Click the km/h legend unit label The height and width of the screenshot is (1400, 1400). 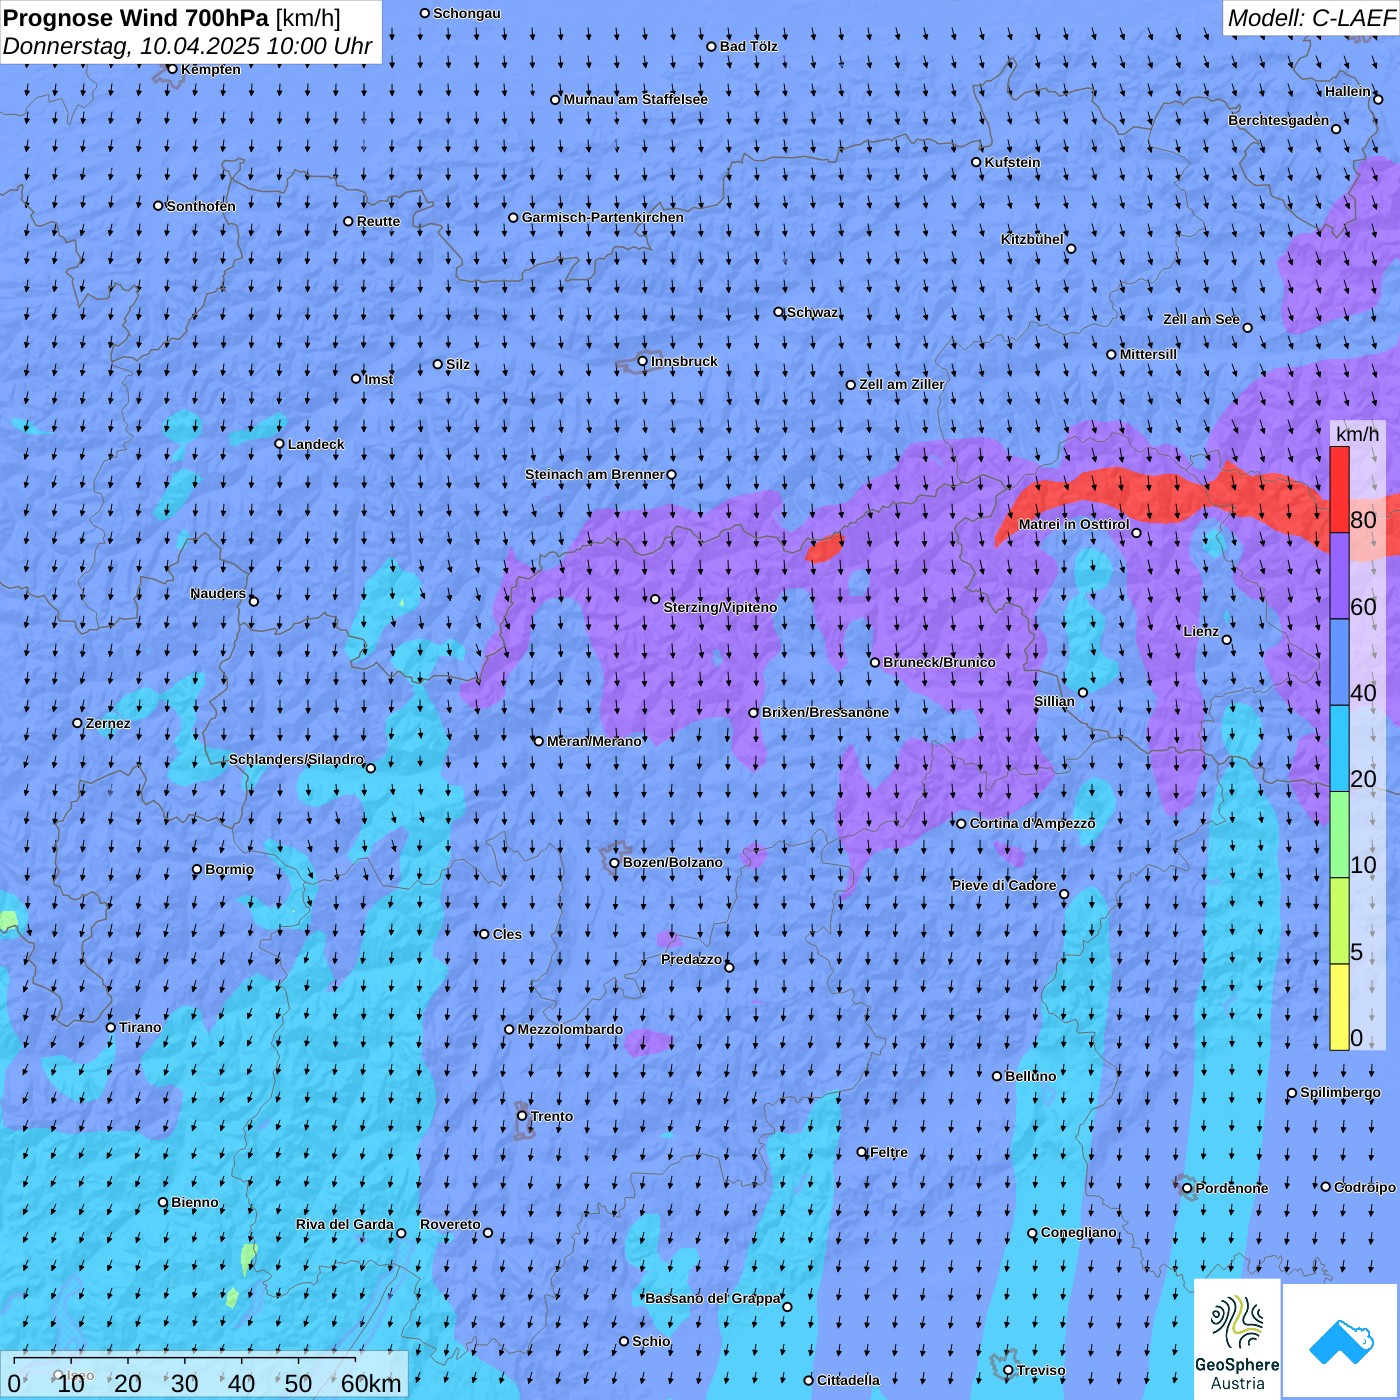pyautogui.click(x=1357, y=434)
